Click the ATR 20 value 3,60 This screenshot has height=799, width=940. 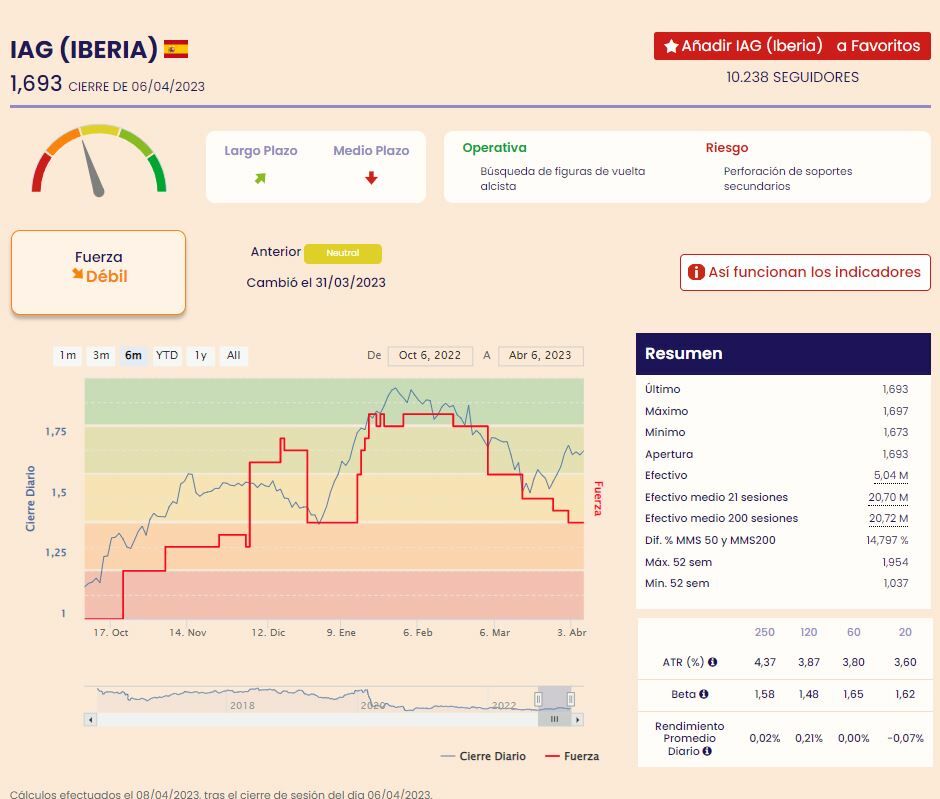coord(905,662)
